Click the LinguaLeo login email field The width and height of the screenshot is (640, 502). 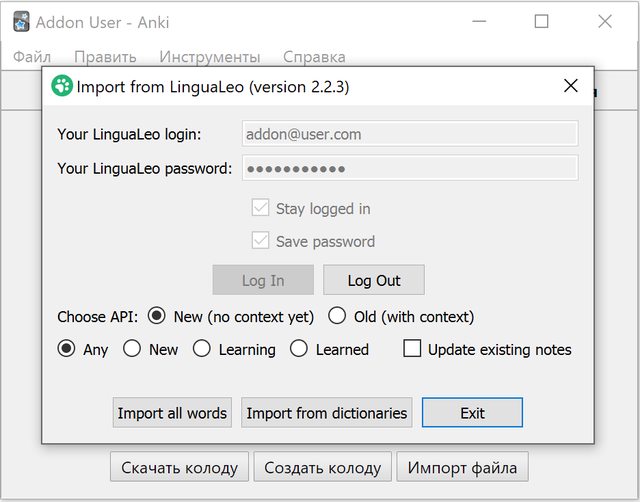click(x=410, y=133)
